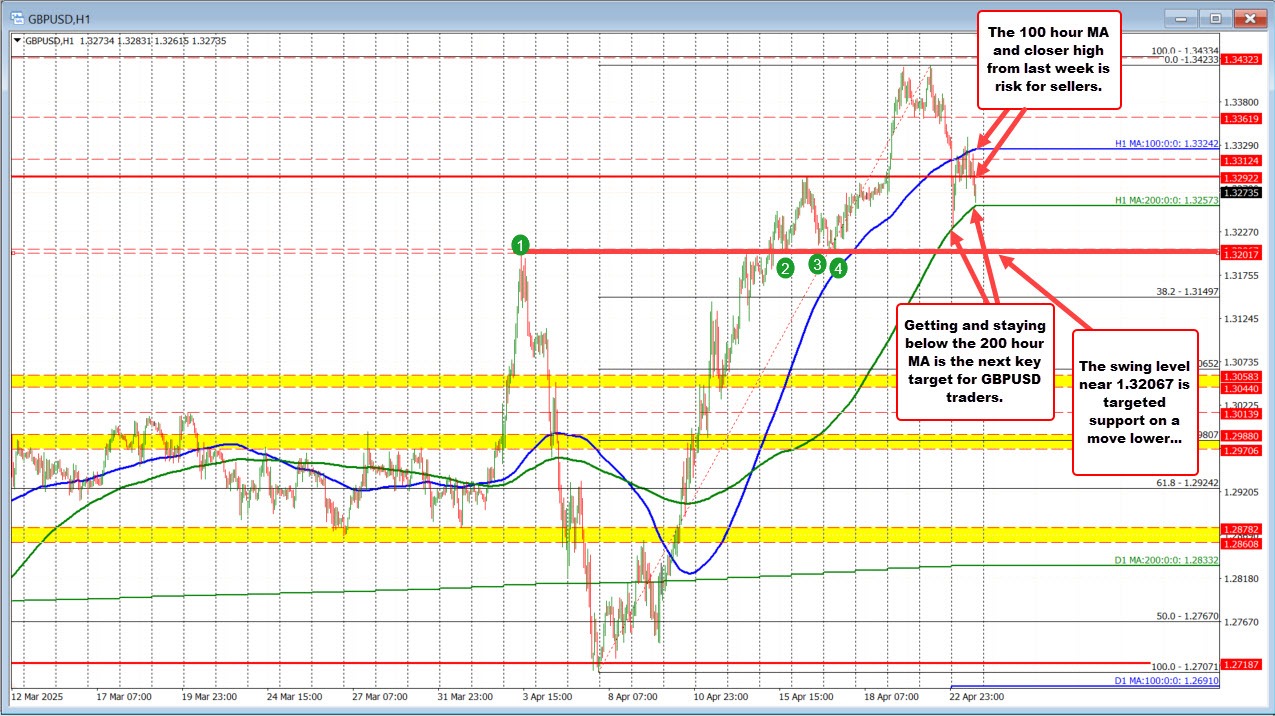Select the 'risk for sellers' callout box
1275x716 pixels.
(x=1048, y=59)
